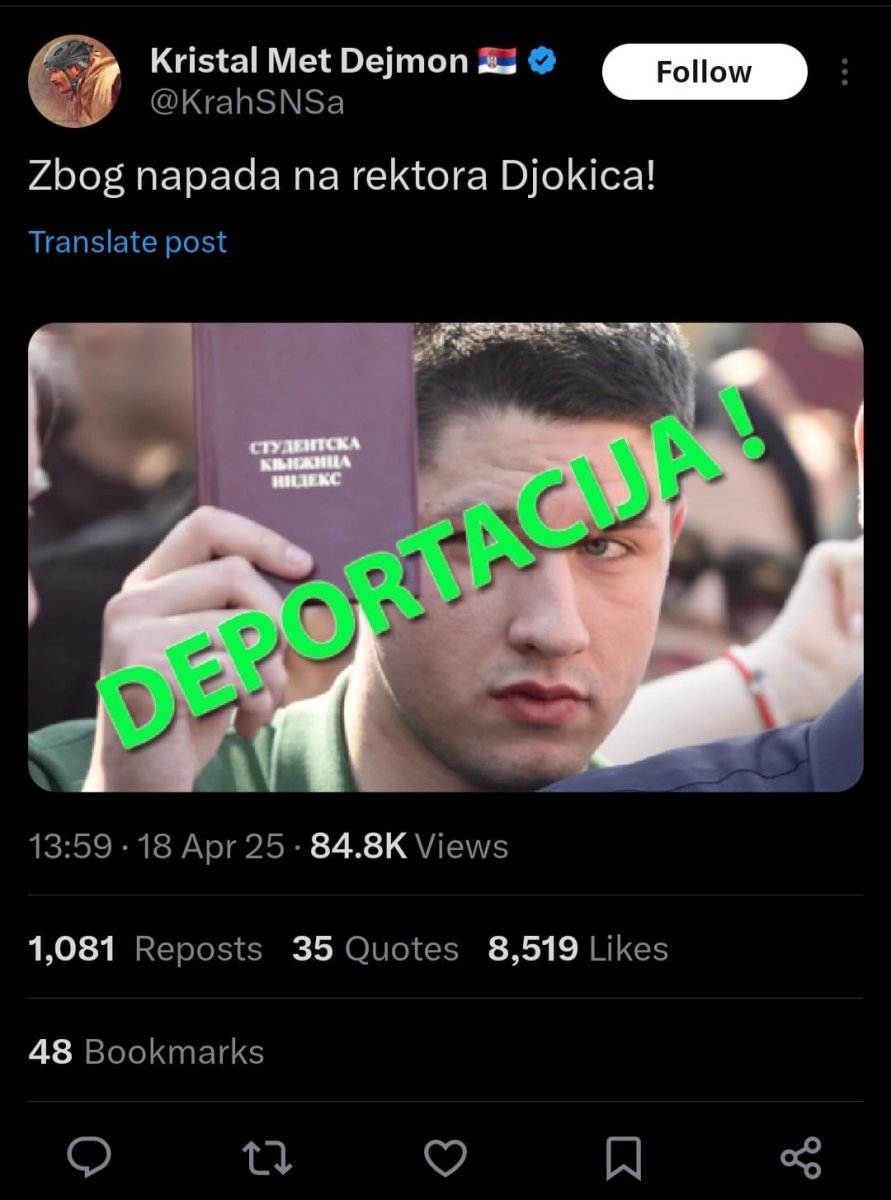The image size is (891, 1200).
Task: Like the post with heart icon
Action: click(445, 1158)
